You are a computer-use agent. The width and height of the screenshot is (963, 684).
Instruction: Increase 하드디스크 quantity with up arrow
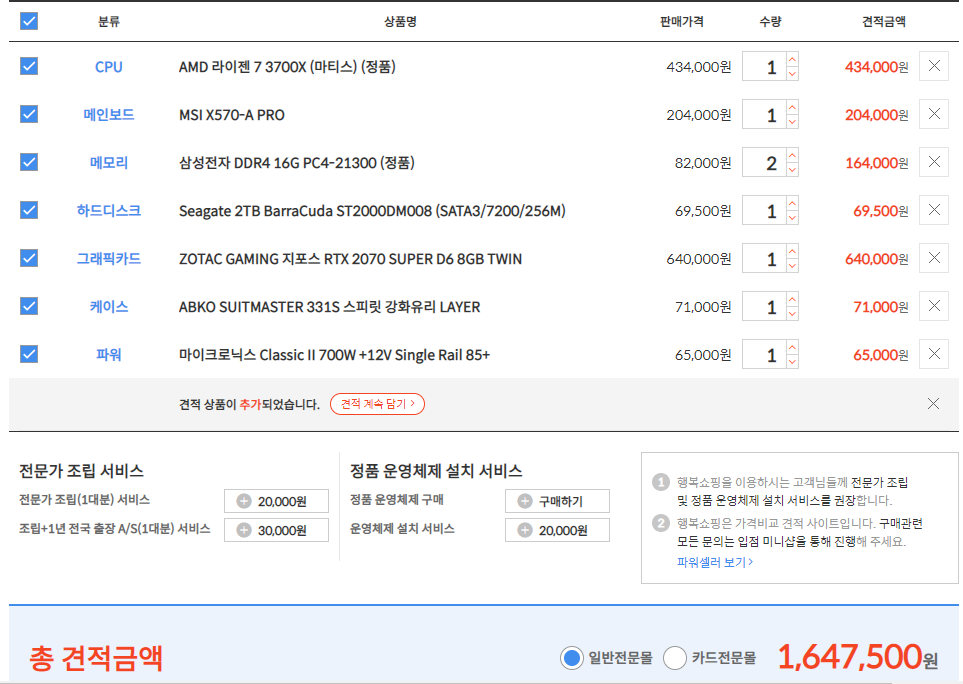(x=792, y=203)
